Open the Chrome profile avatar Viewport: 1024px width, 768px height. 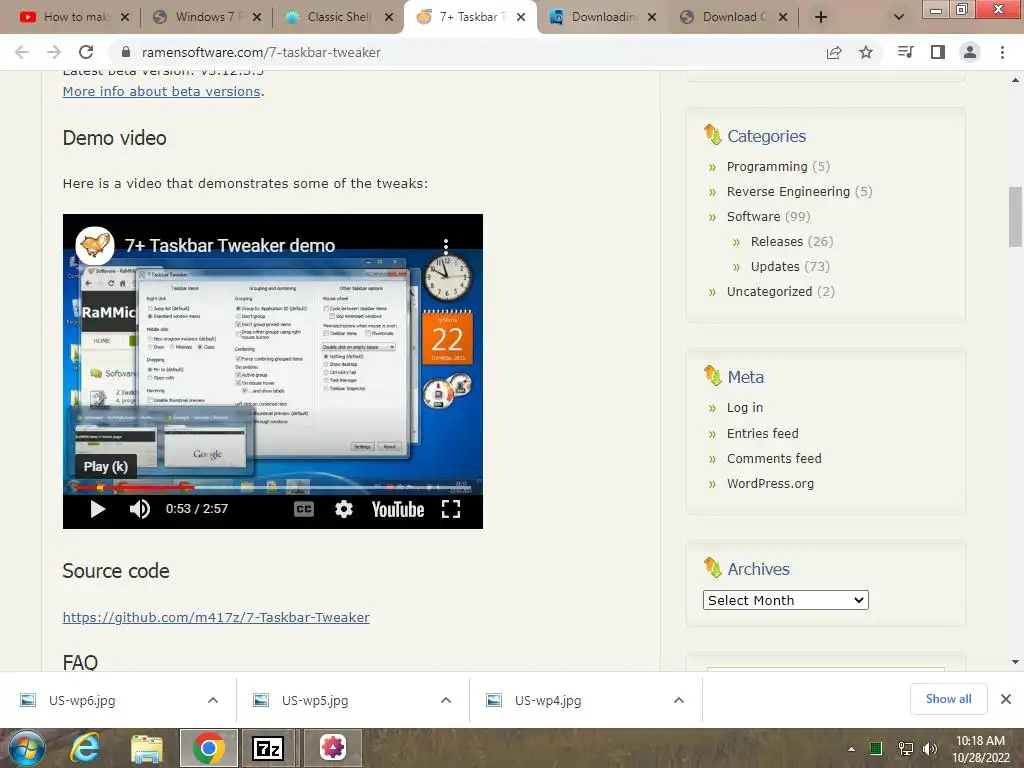pyautogui.click(x=970, y=52)
